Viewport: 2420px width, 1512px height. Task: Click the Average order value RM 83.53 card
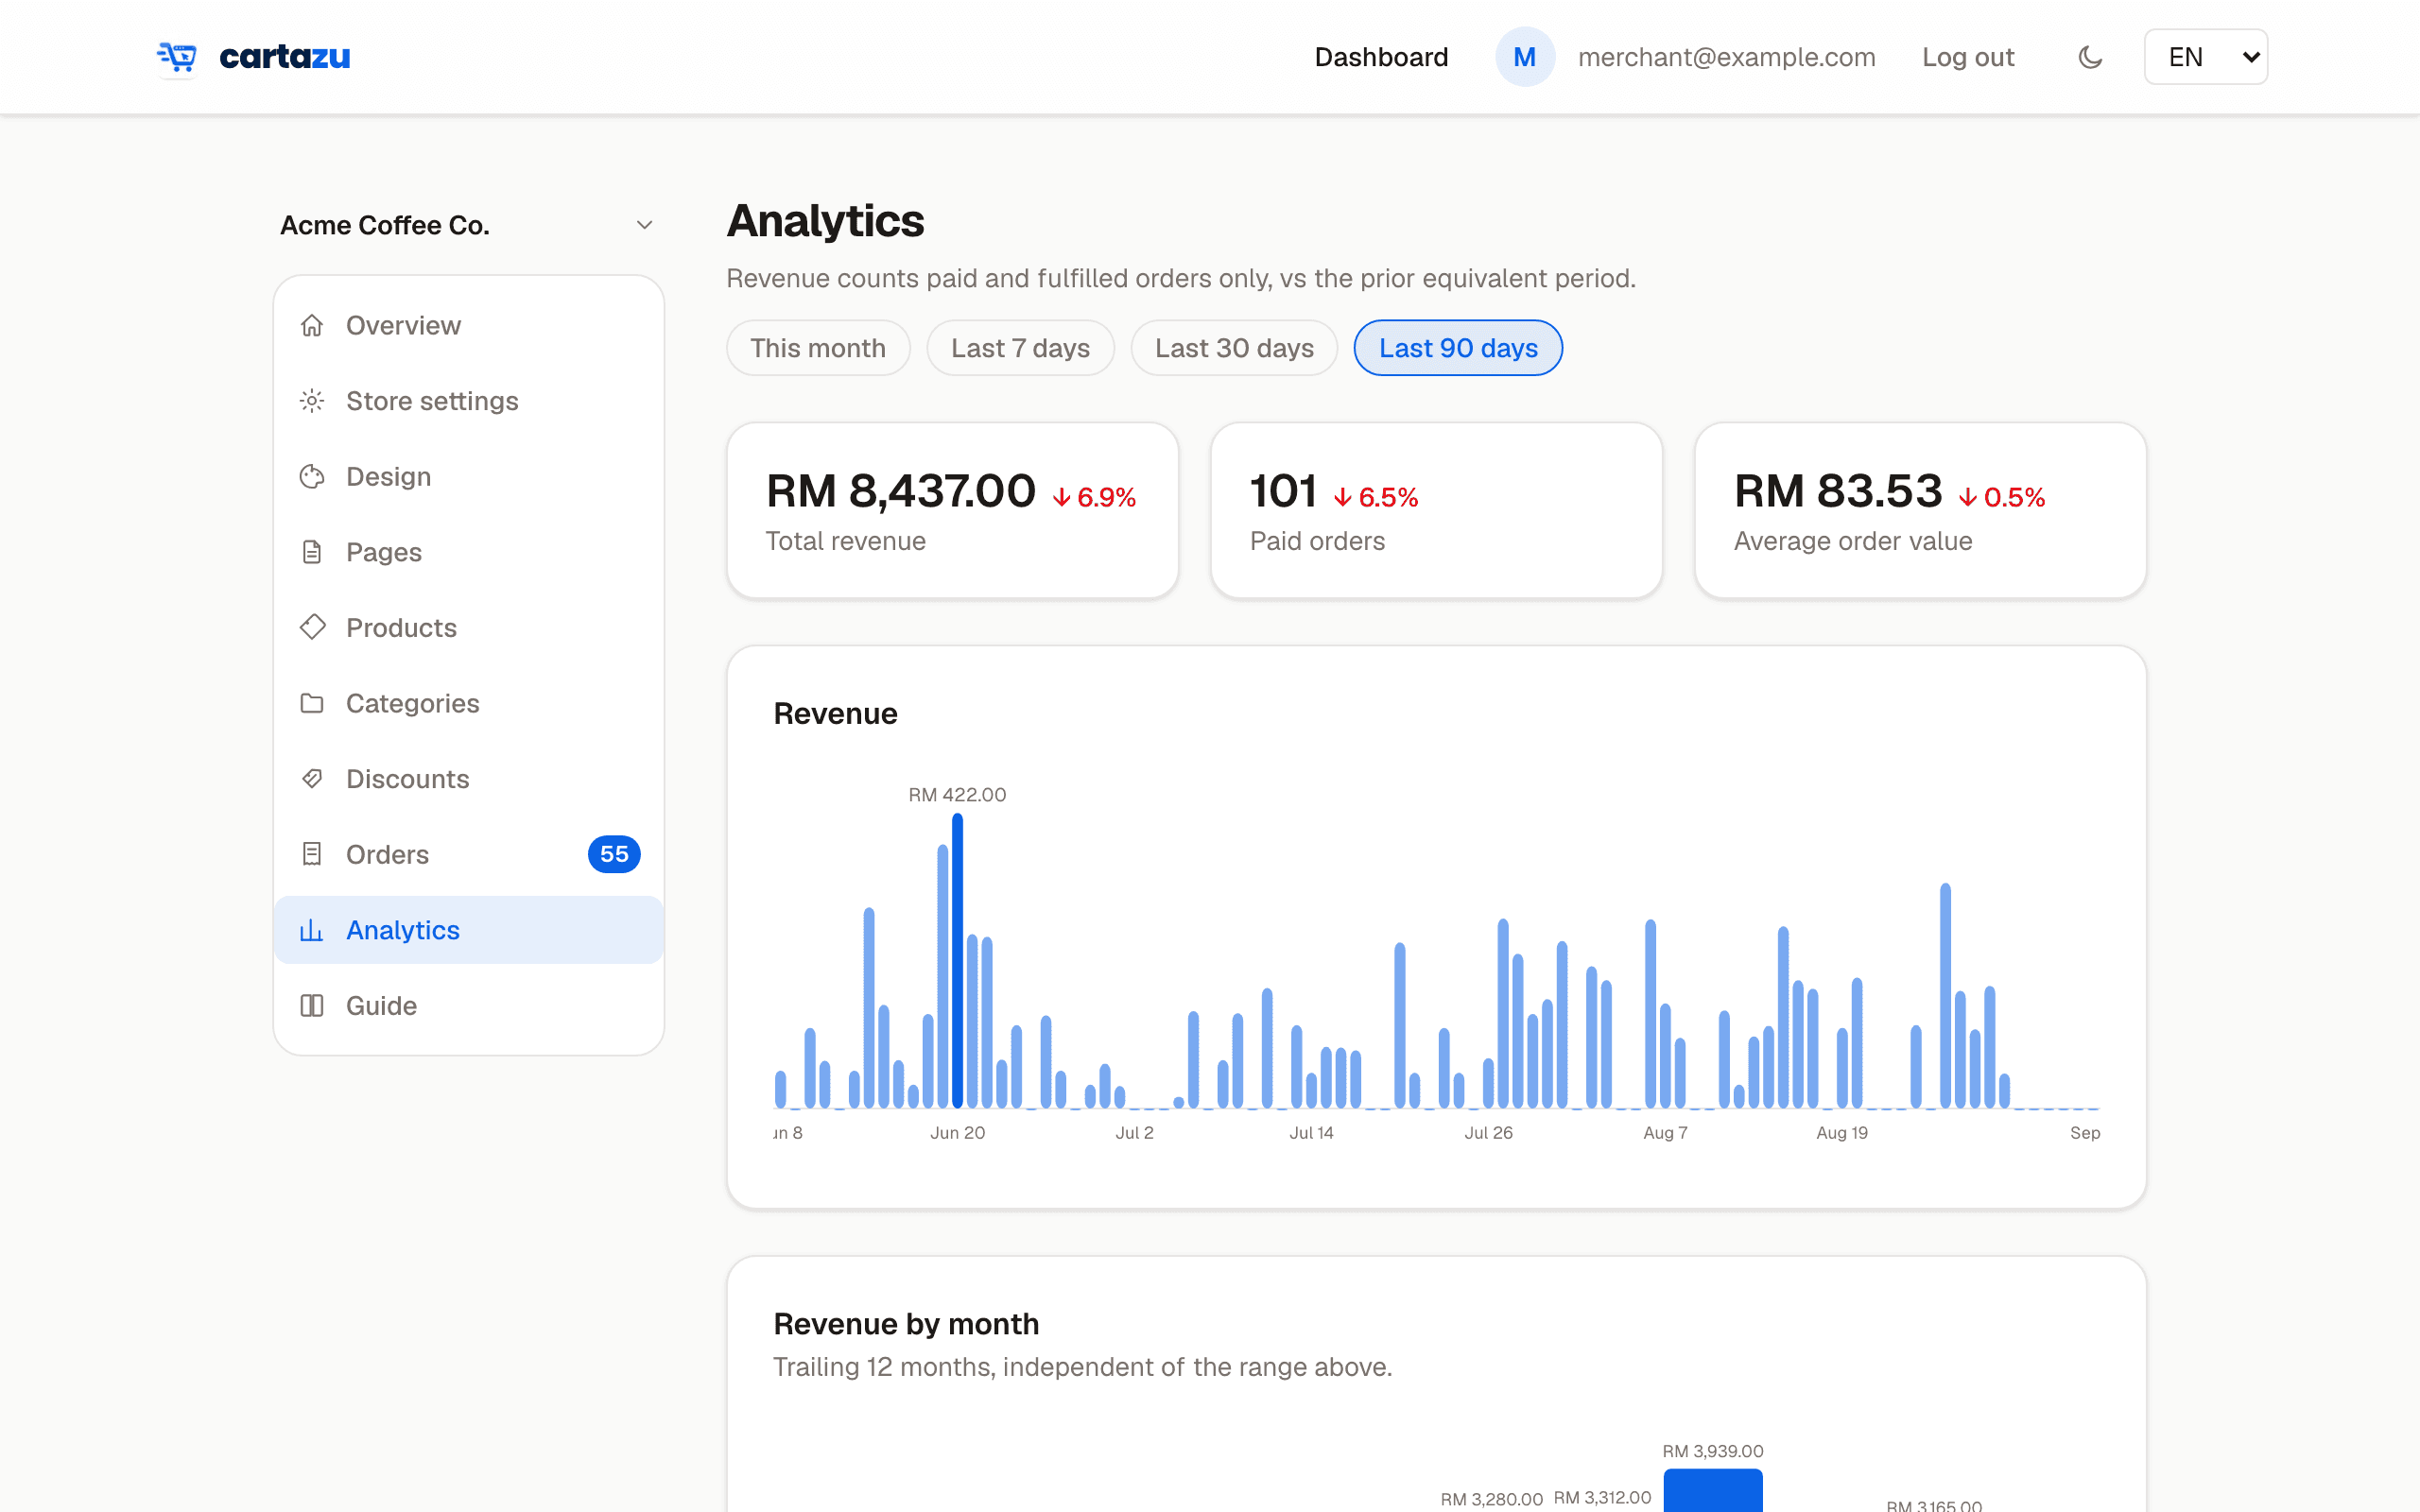tap(1920, 510)
